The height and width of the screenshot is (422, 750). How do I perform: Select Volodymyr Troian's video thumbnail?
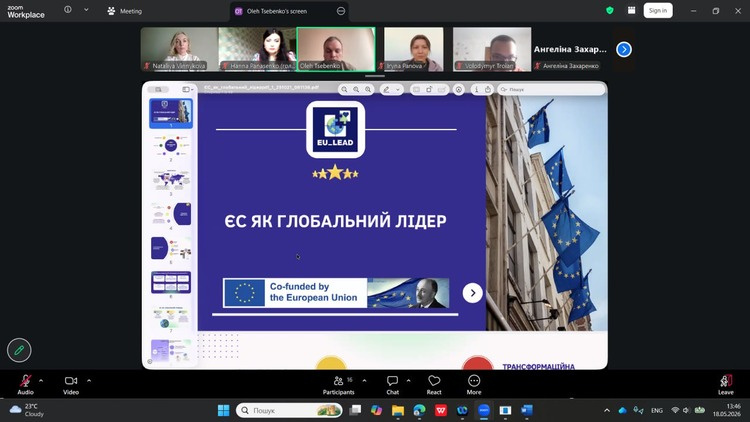point(492,49)
